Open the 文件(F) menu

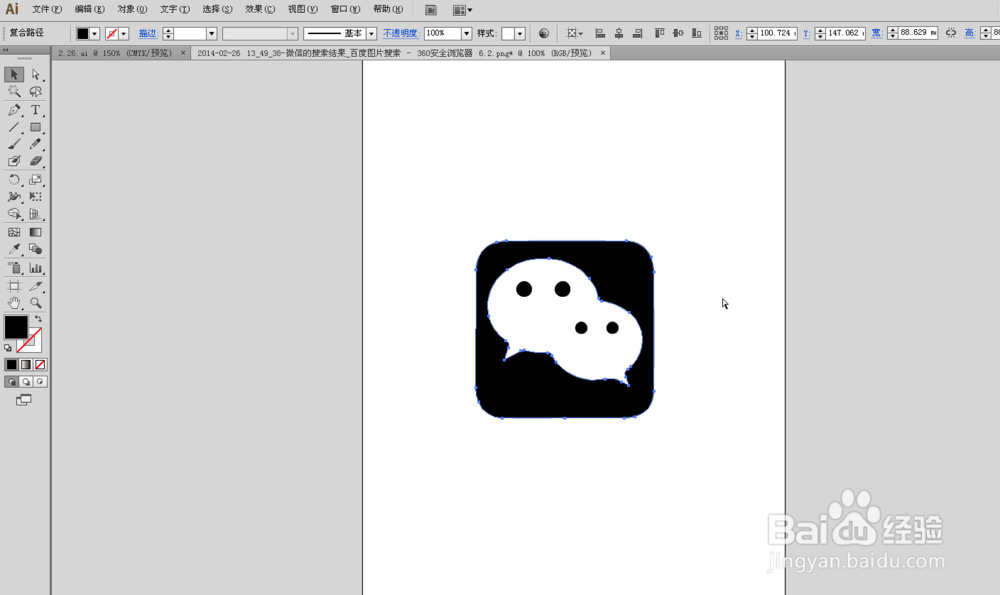coord(47,10)
